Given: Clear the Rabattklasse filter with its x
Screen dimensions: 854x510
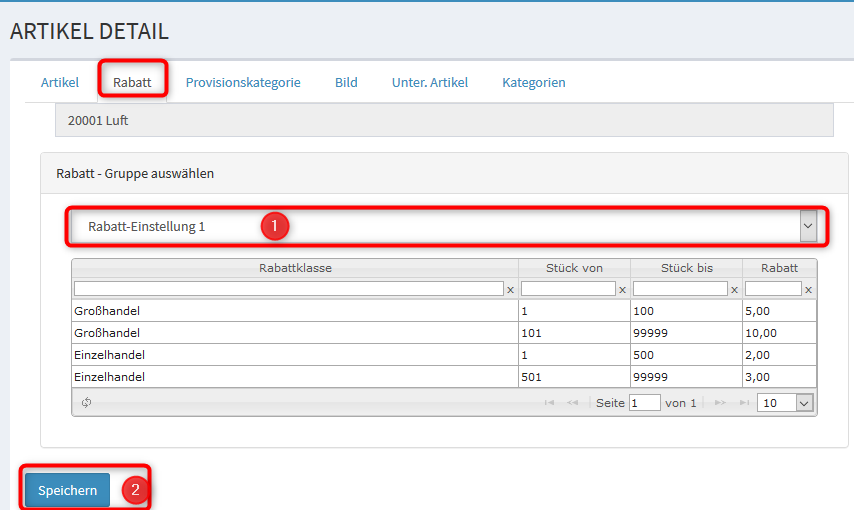Looking at the screenshot, I should [x=510, y=290].
